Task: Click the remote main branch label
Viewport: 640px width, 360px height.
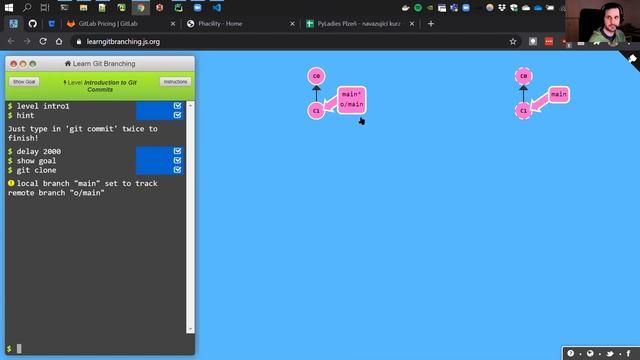Action: [x=559, y=94]
